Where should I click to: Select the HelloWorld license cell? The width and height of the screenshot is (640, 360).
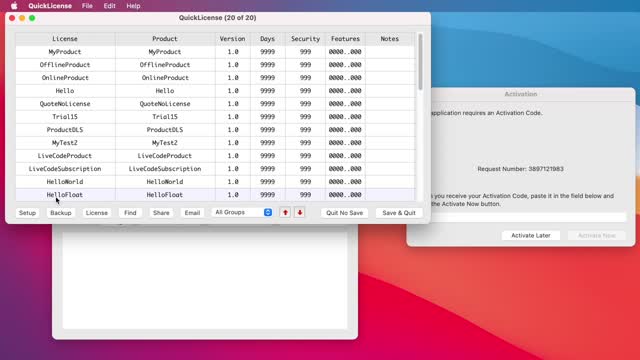click(65, 182)
